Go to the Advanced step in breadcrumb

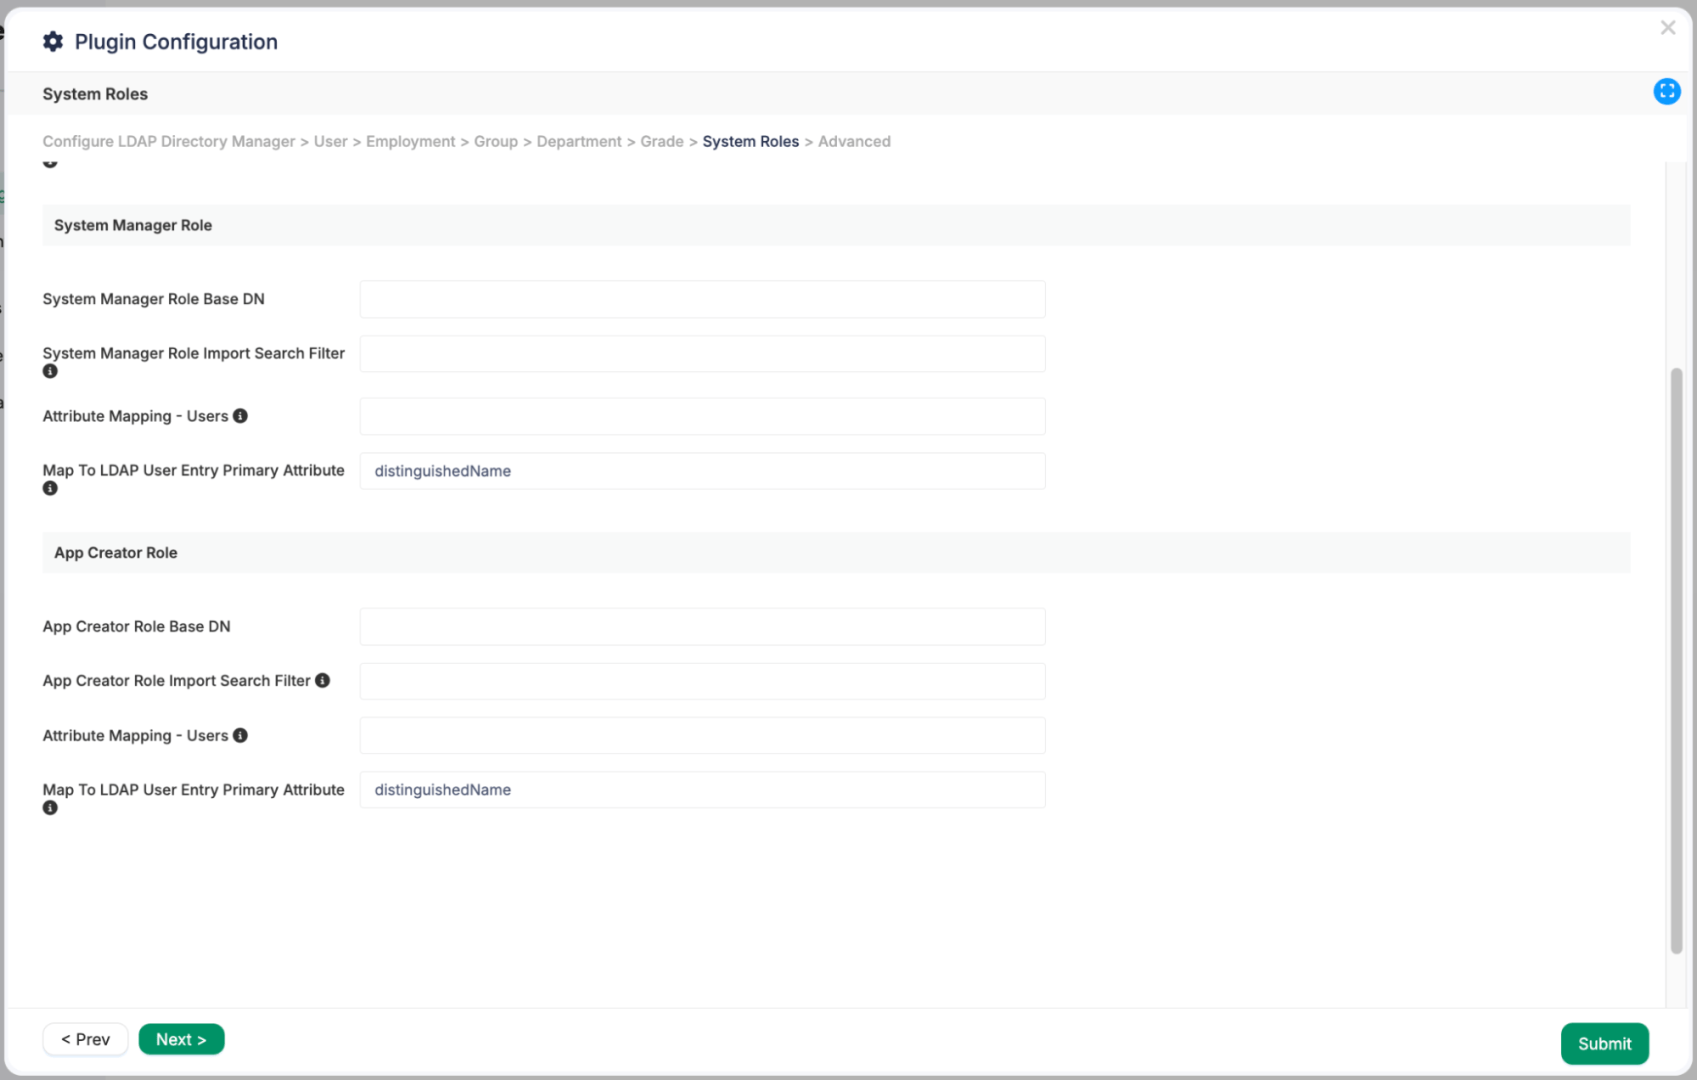[853, 142]
